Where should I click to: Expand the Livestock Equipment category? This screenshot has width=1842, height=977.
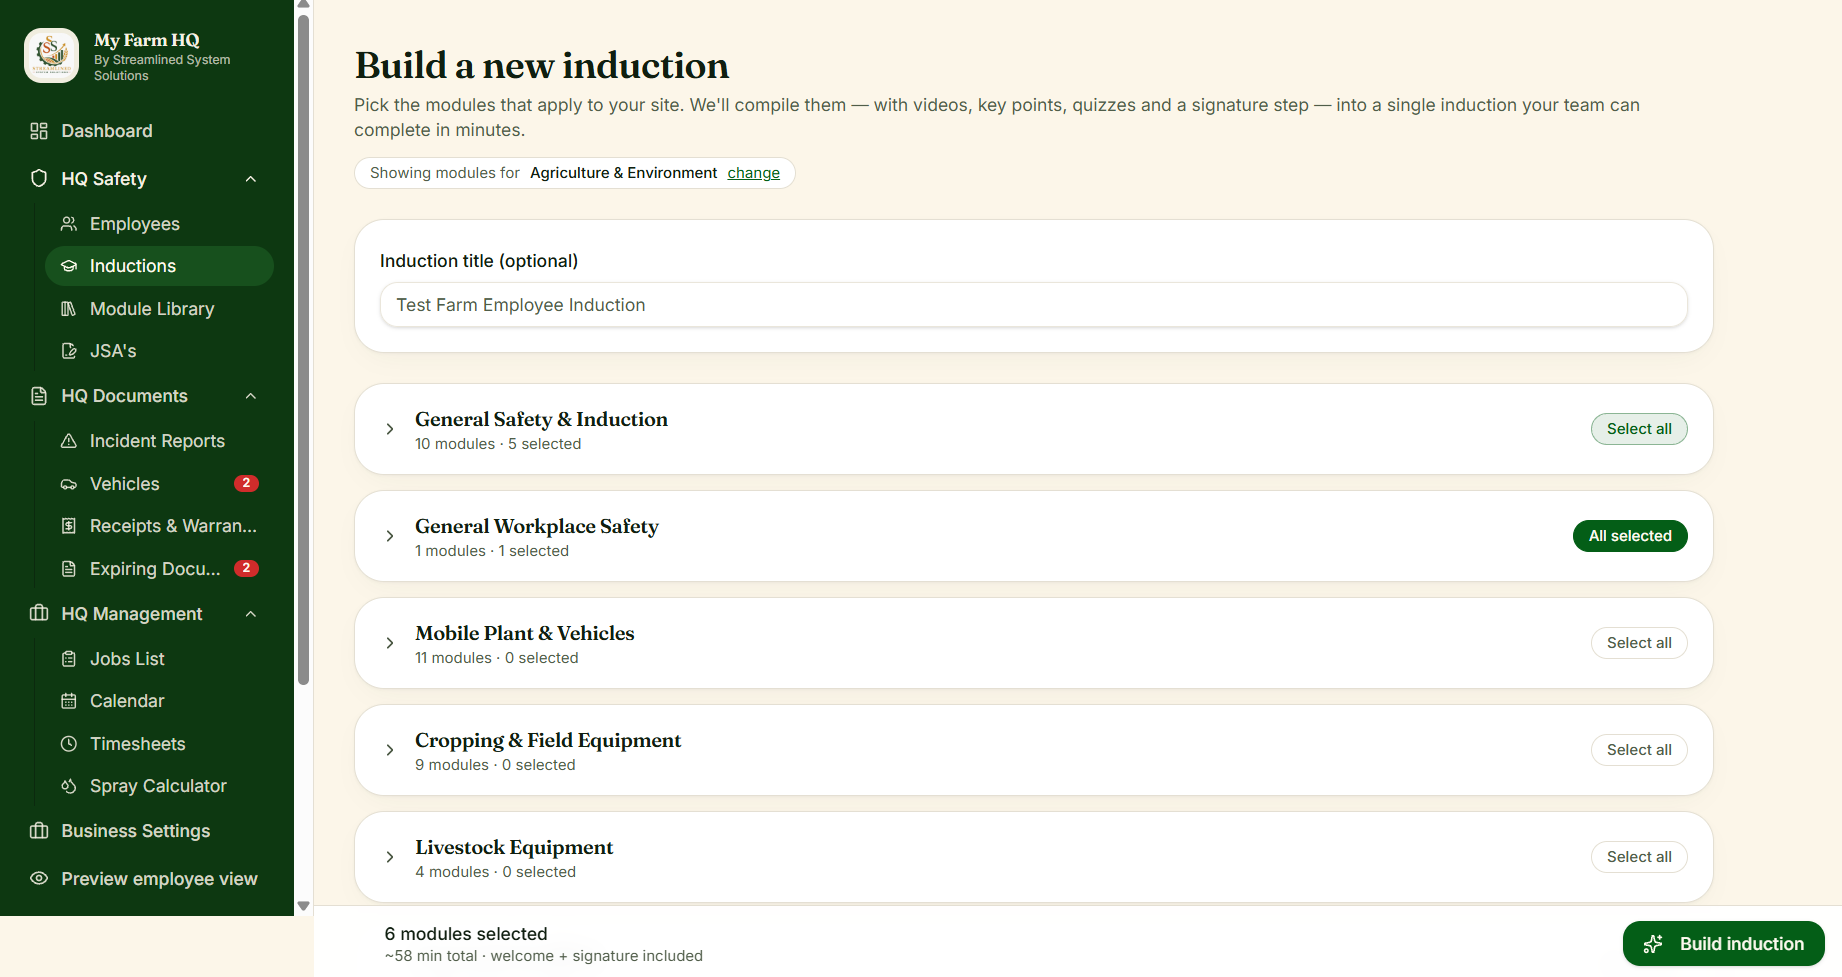[x=390, y=857]
